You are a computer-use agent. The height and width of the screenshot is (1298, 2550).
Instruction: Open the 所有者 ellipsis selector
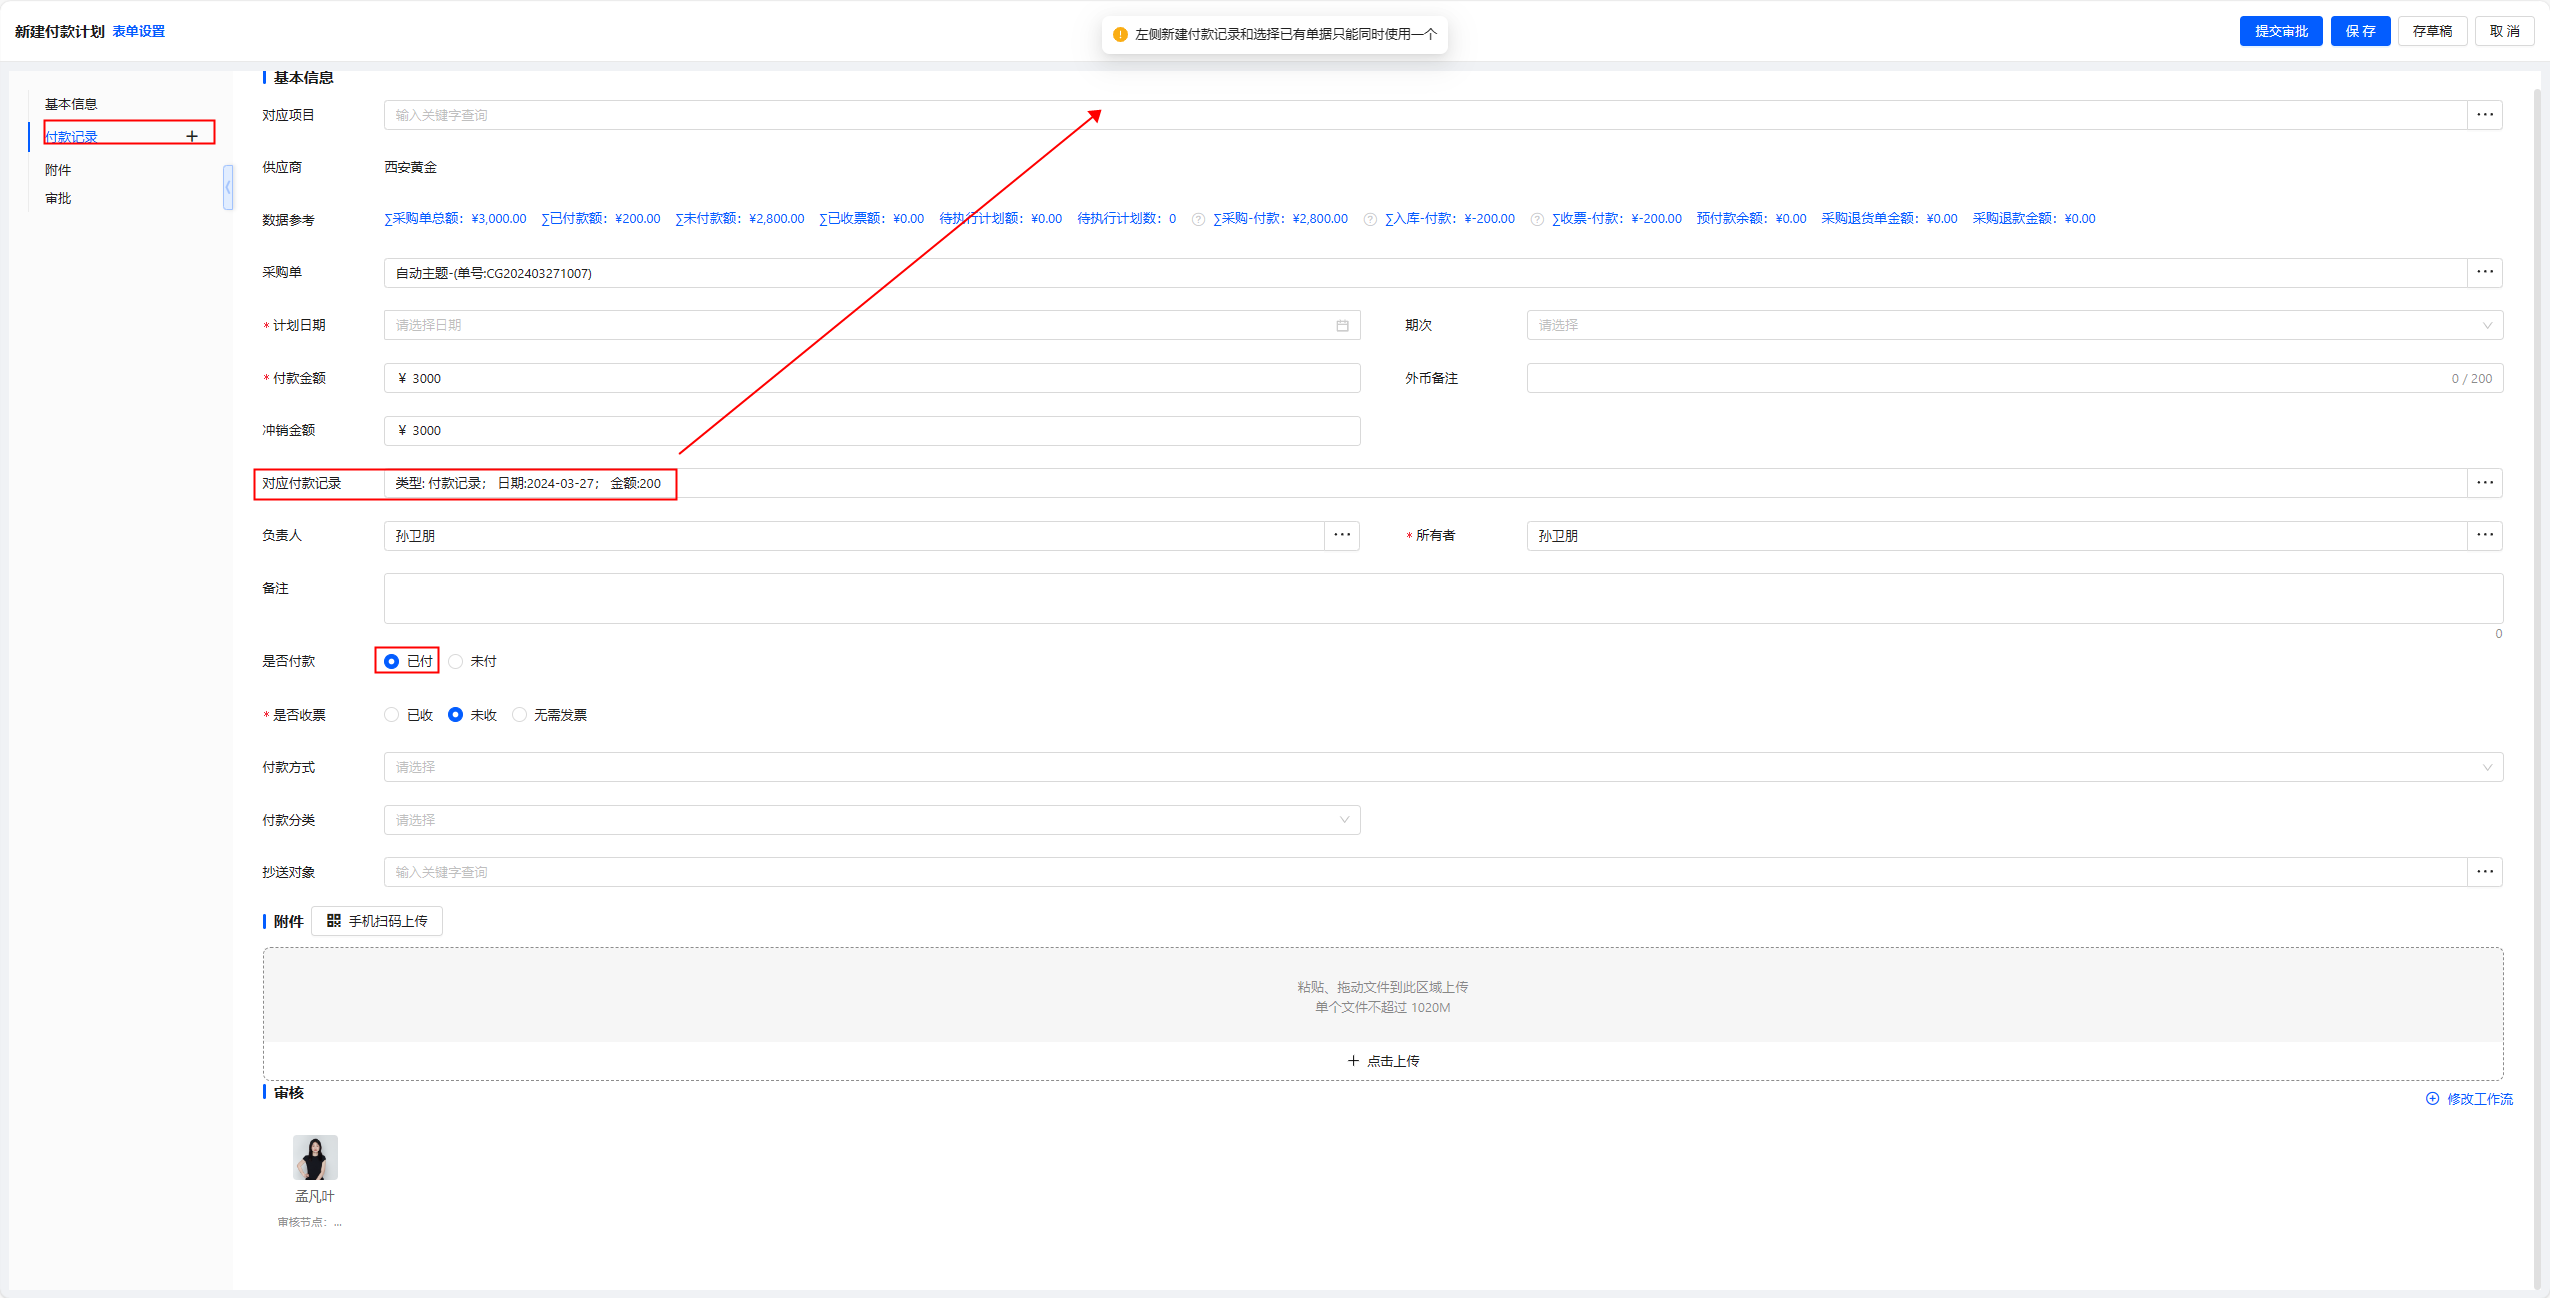tap(2485, 536)
